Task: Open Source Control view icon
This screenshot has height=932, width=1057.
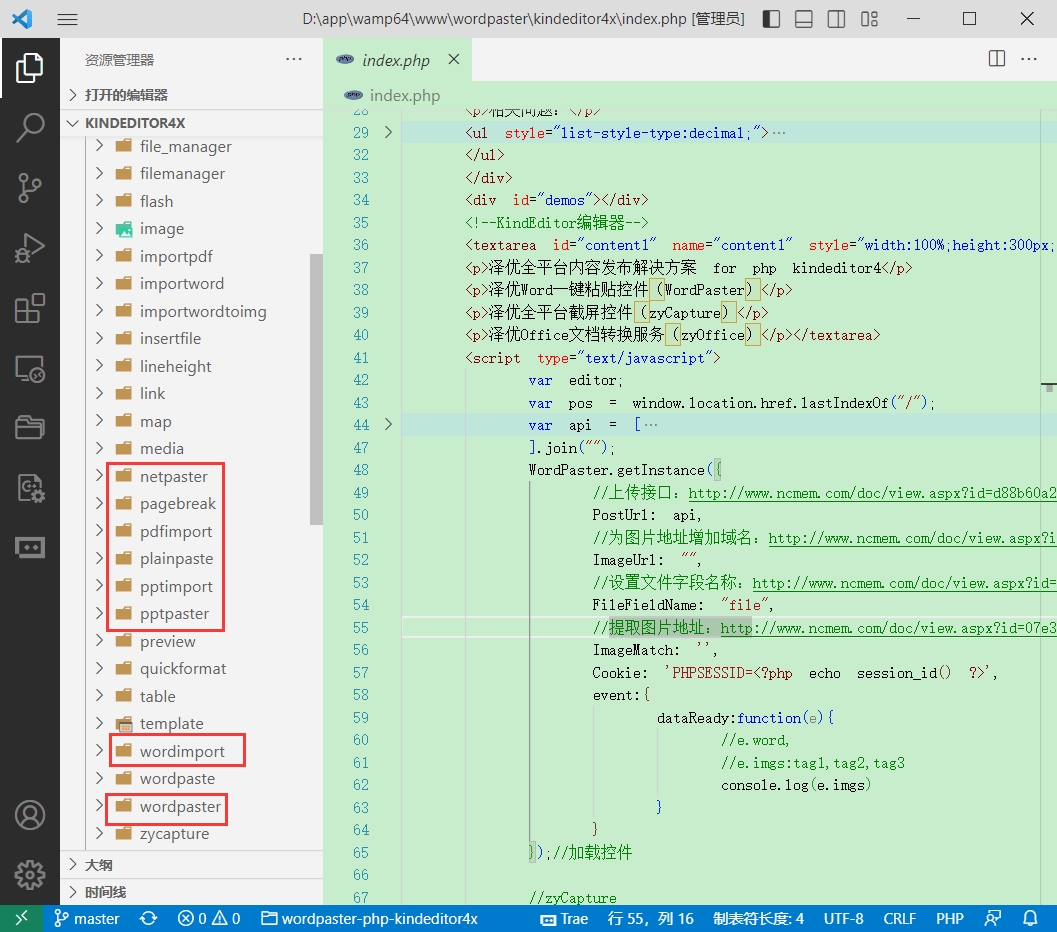Action: pyautogui.click(x=30, y=187)
